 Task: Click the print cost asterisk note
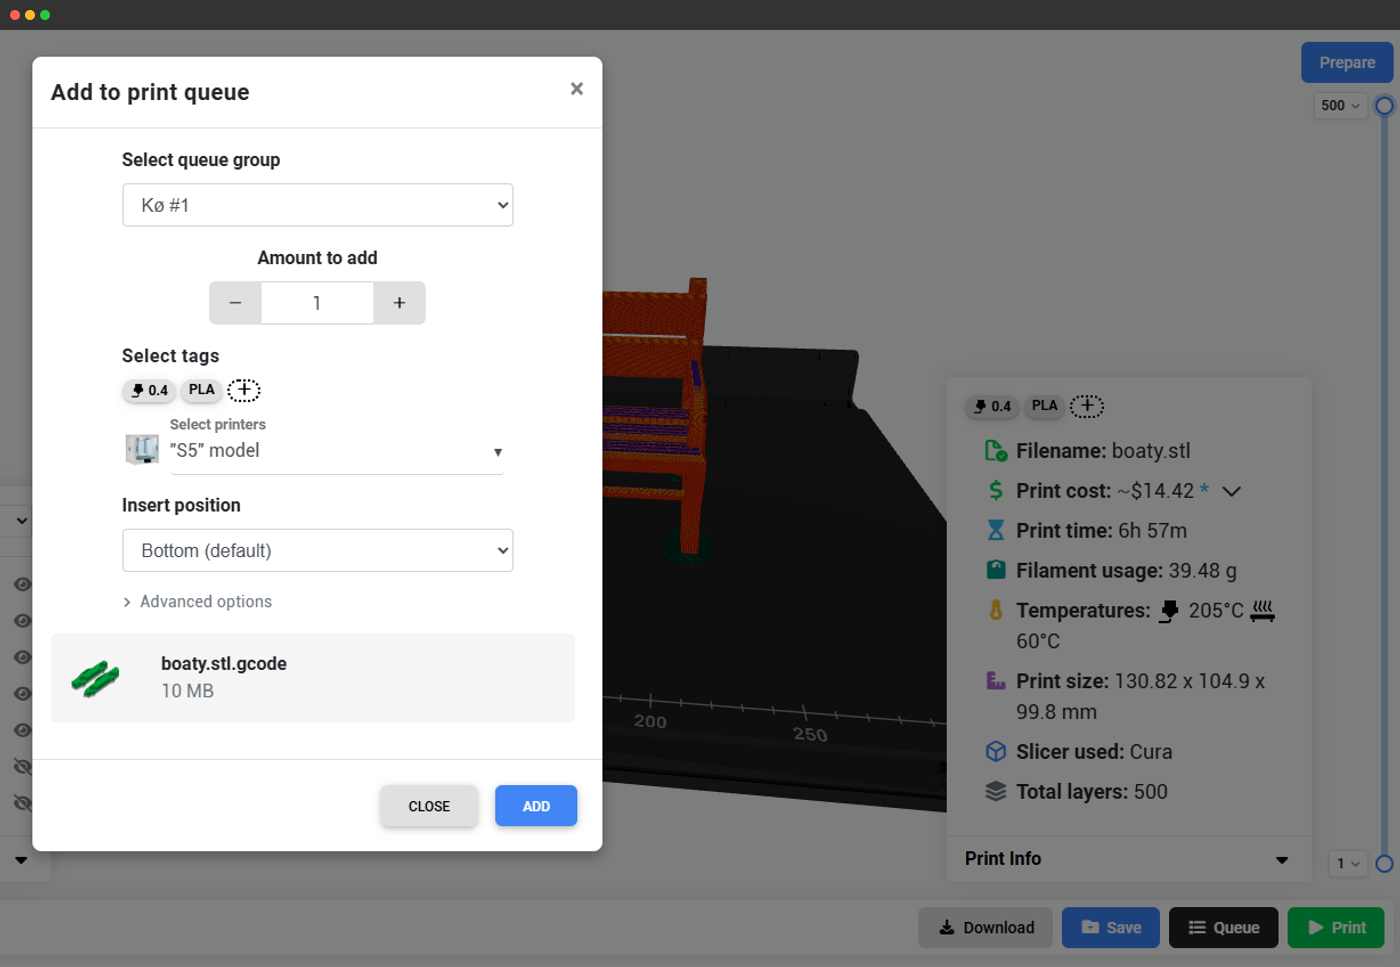pos(1204,489)
